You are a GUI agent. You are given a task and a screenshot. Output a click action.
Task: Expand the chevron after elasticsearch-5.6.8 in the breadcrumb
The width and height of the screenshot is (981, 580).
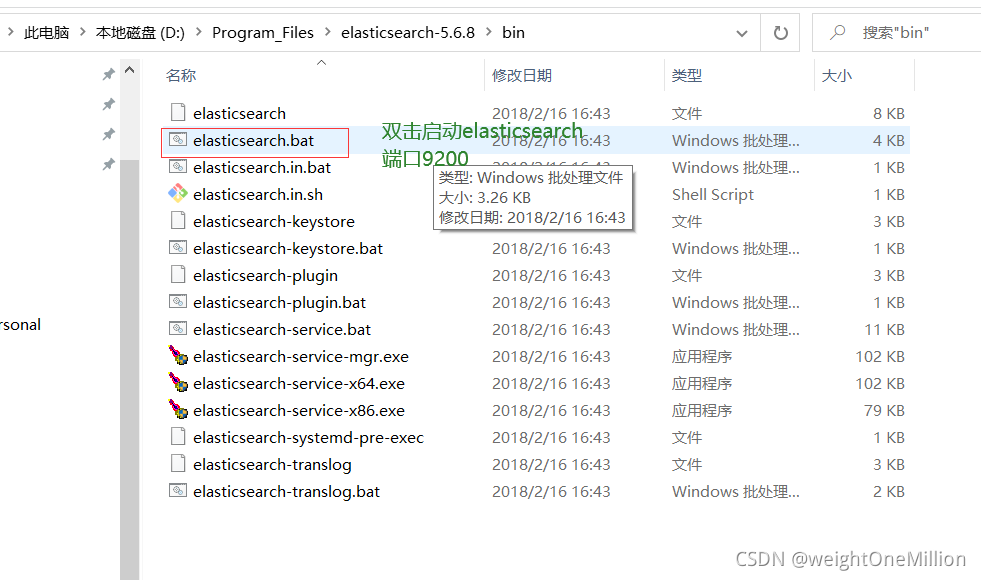click(489, 32)
